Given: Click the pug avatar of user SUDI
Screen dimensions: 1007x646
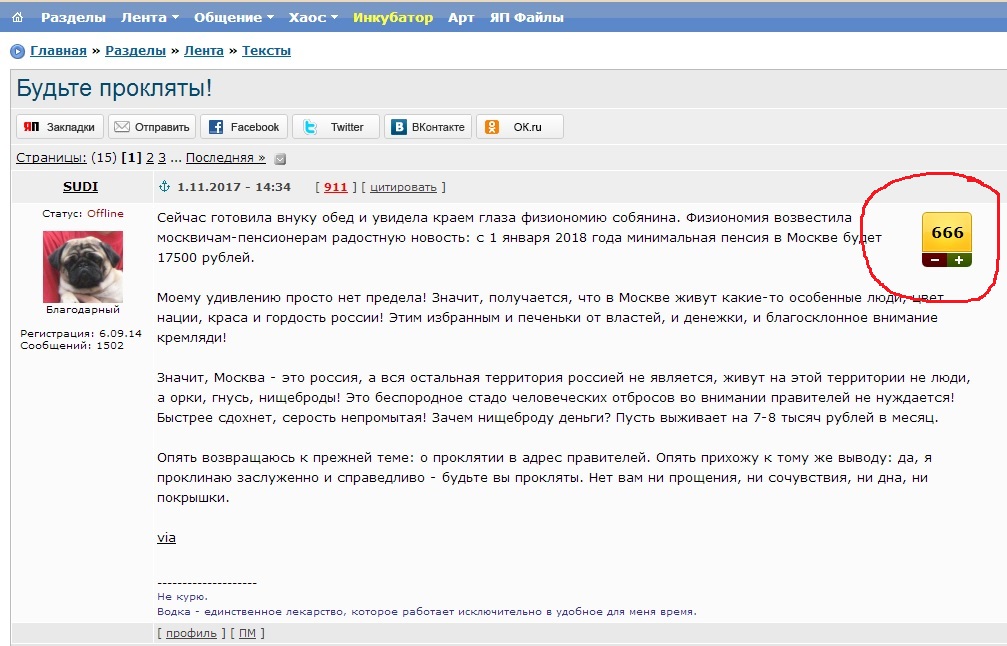Looking at the screenshot, I should (x=83, y=266).
